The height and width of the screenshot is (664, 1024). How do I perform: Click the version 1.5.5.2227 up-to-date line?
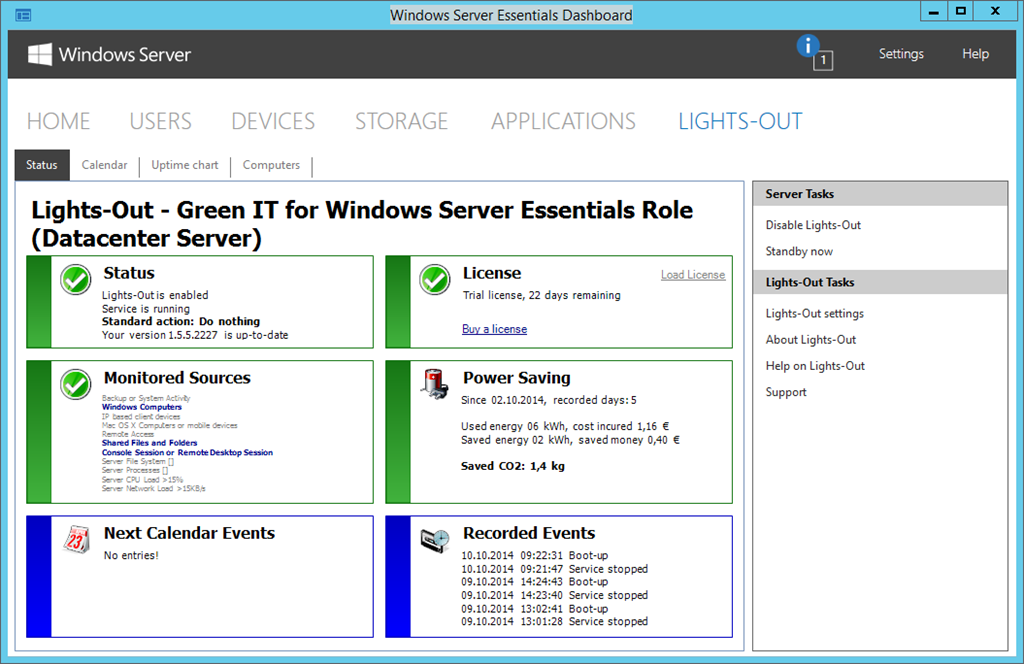pyautogui.click(x=195, y=335)
